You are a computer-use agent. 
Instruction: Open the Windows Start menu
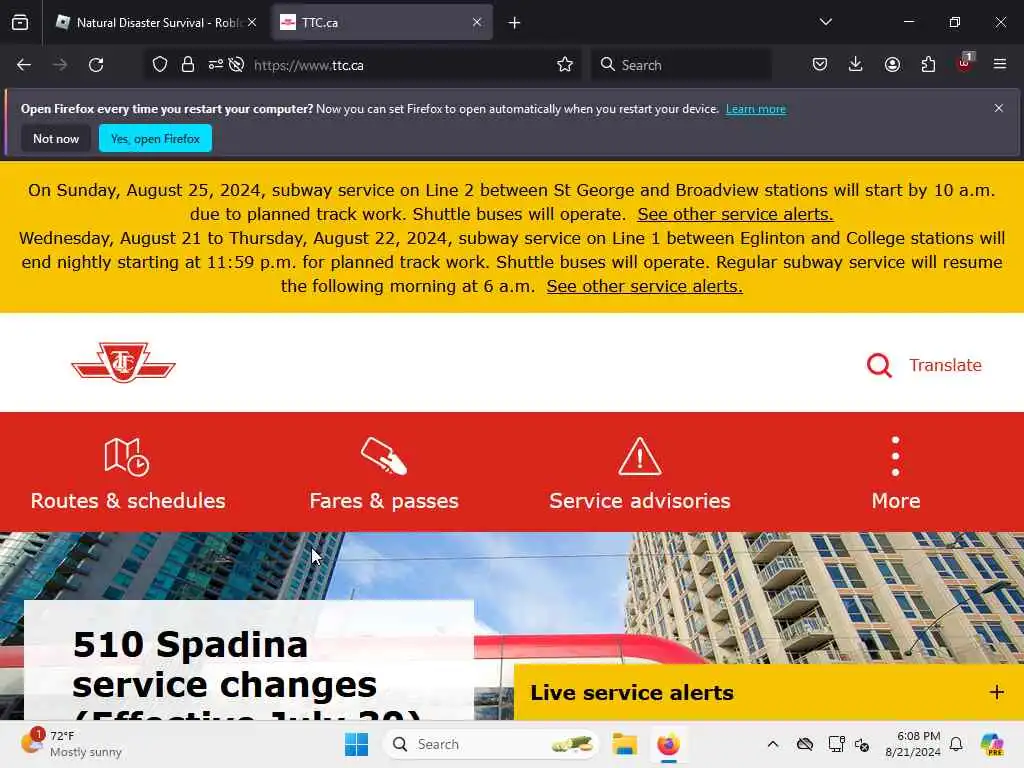coord(357,744)
